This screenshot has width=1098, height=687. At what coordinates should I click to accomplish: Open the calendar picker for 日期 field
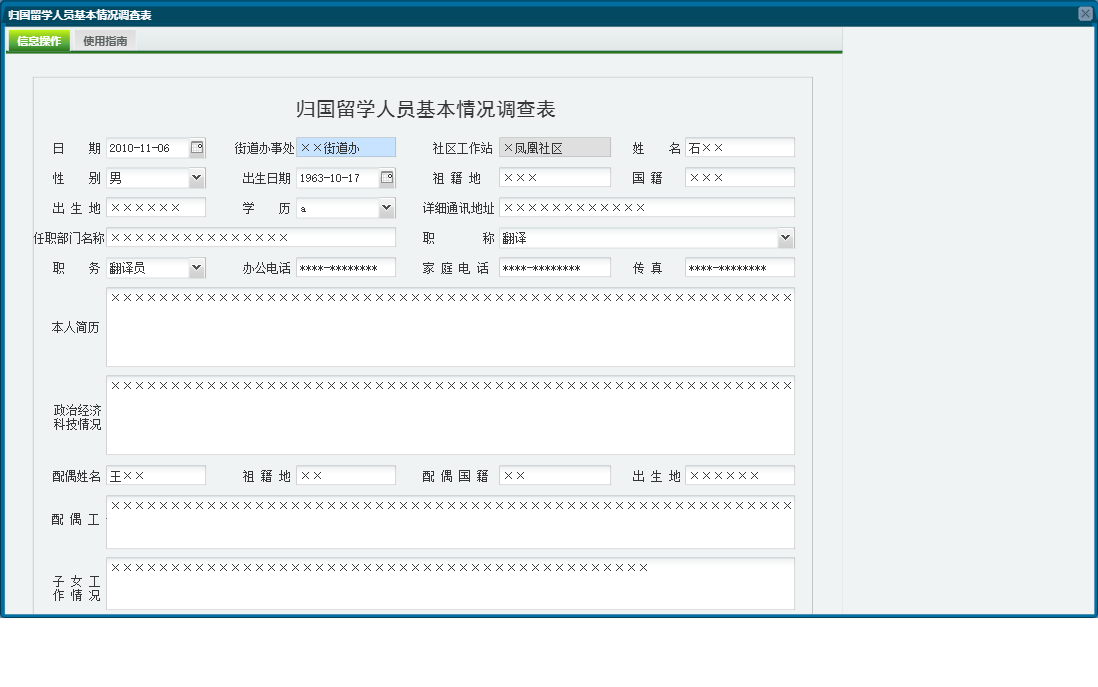click(198, 148)
